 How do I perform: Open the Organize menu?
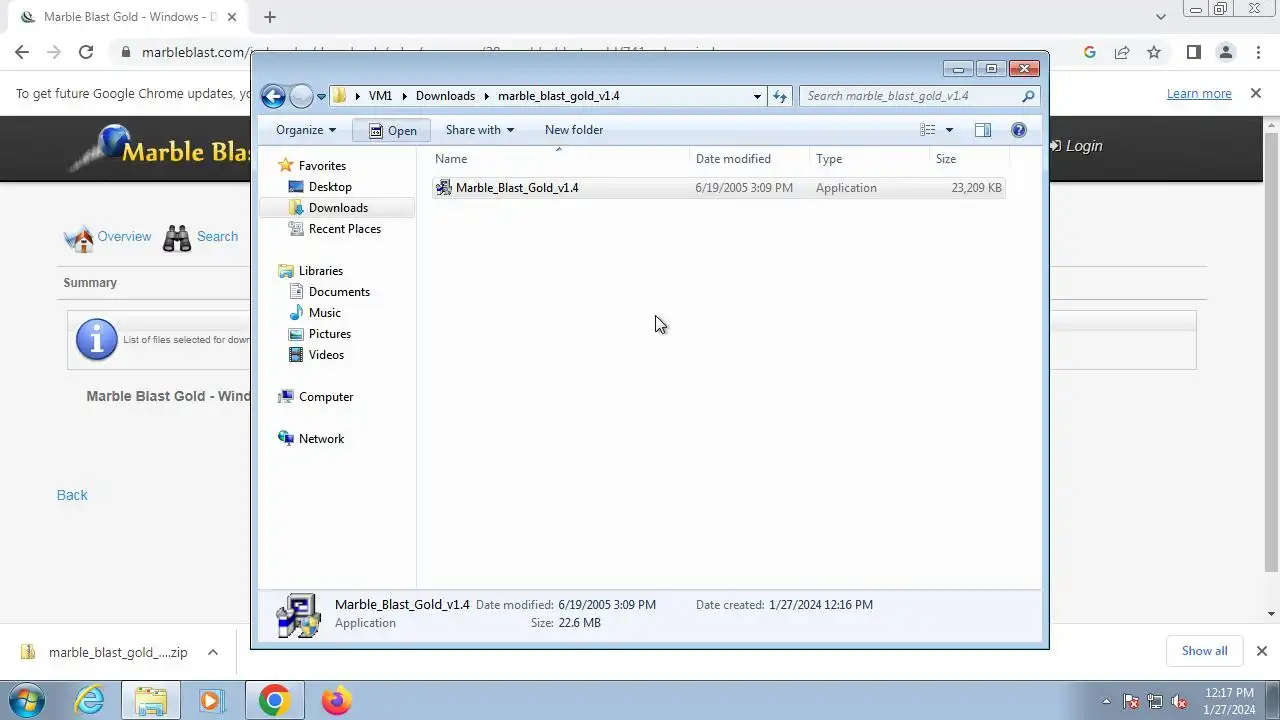tap(306, 130)
